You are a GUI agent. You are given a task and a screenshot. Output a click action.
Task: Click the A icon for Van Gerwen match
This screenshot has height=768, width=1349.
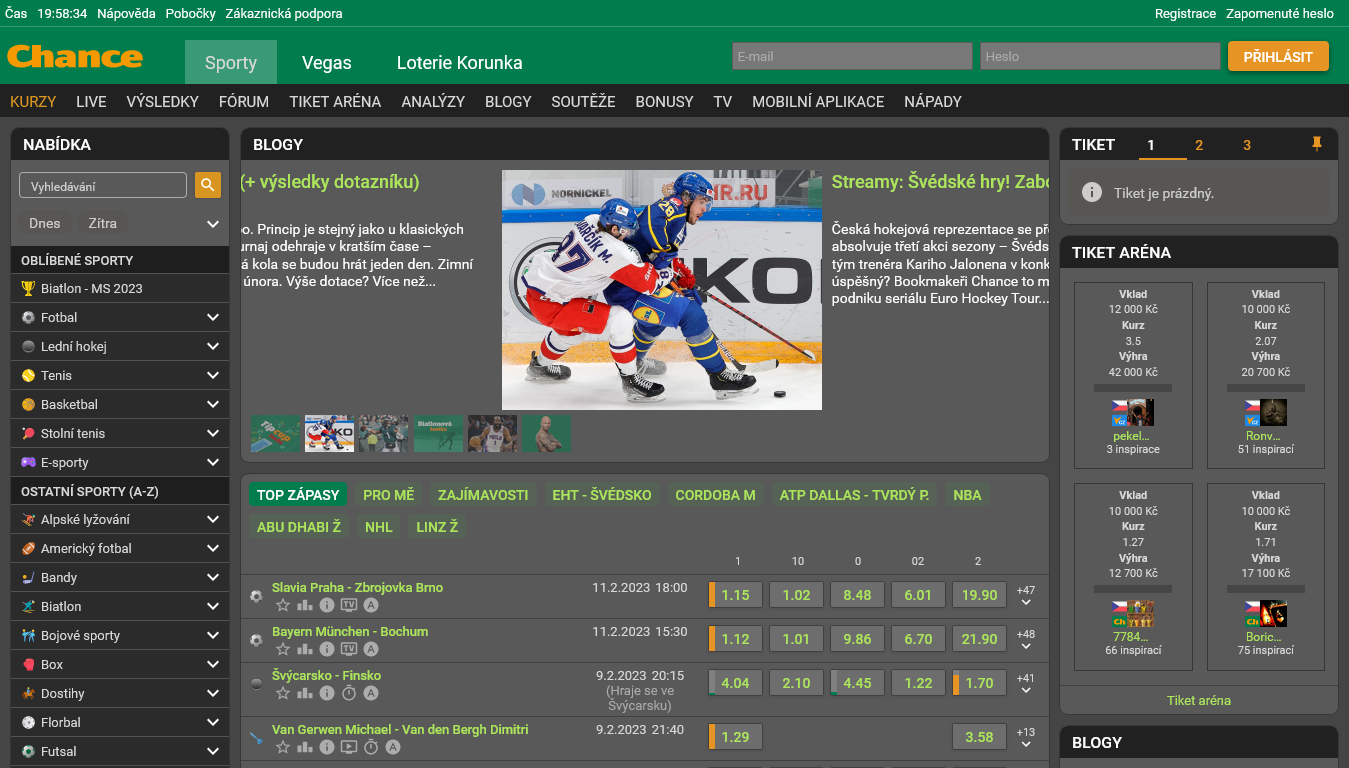[x=393, y=747]
